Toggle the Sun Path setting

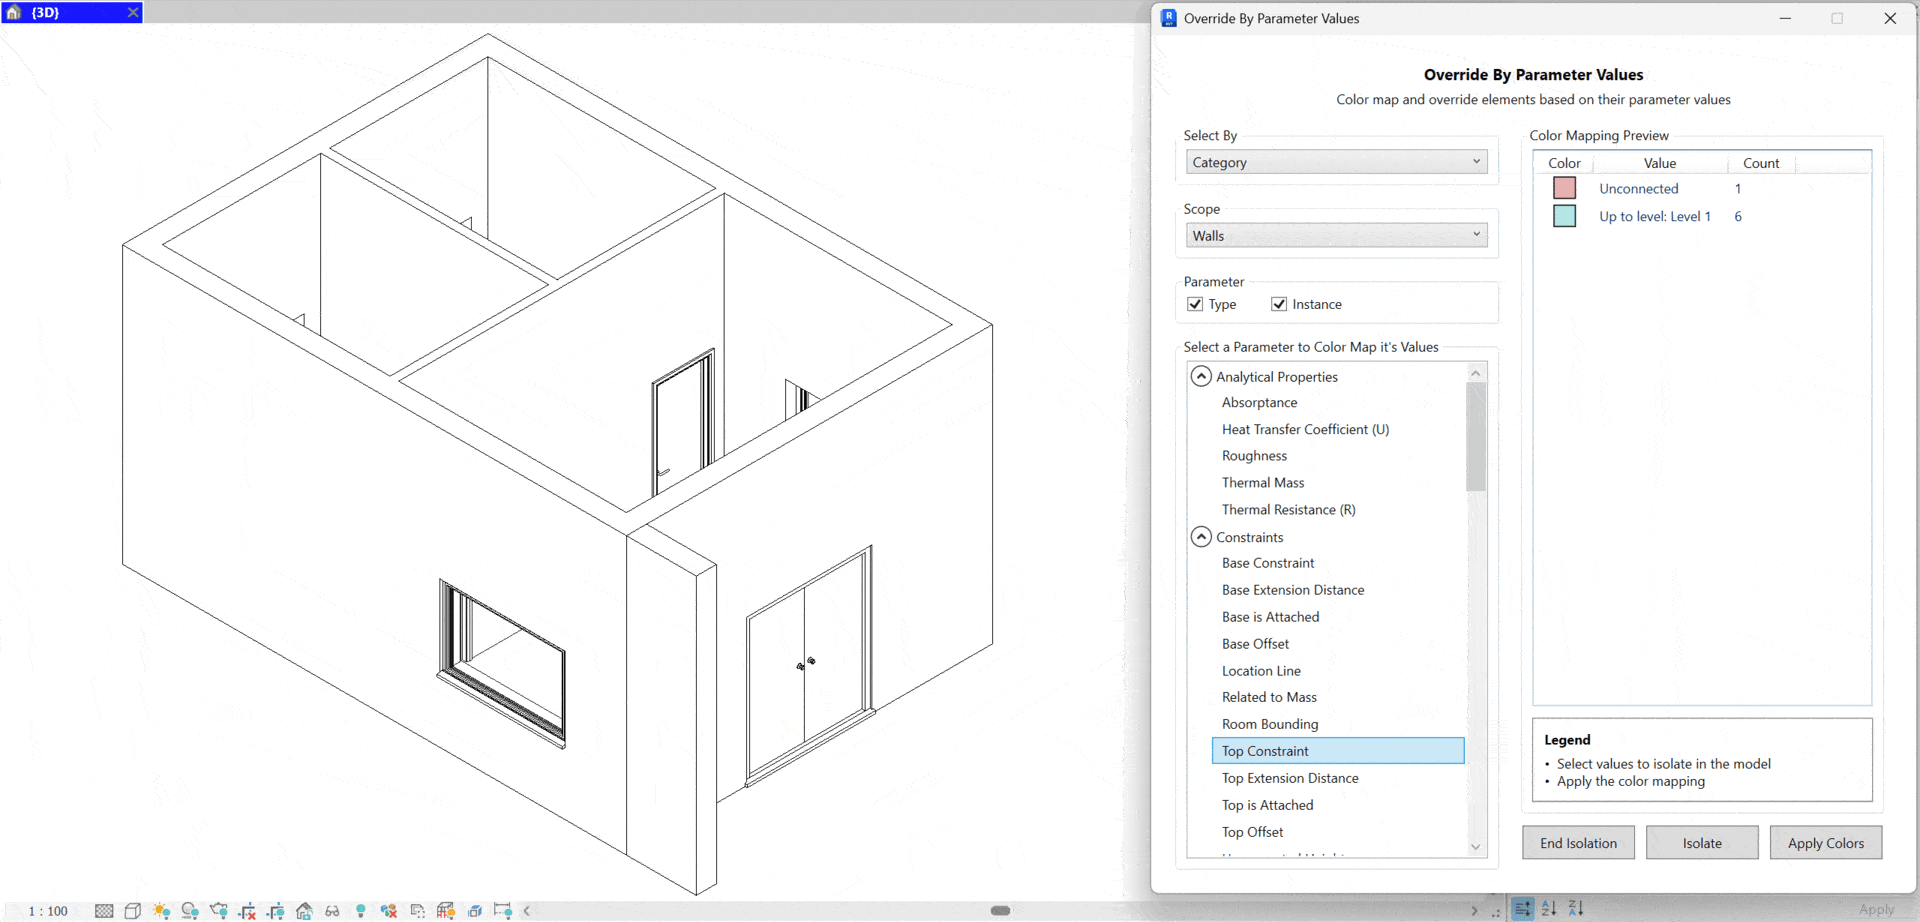tap(162, 910)
